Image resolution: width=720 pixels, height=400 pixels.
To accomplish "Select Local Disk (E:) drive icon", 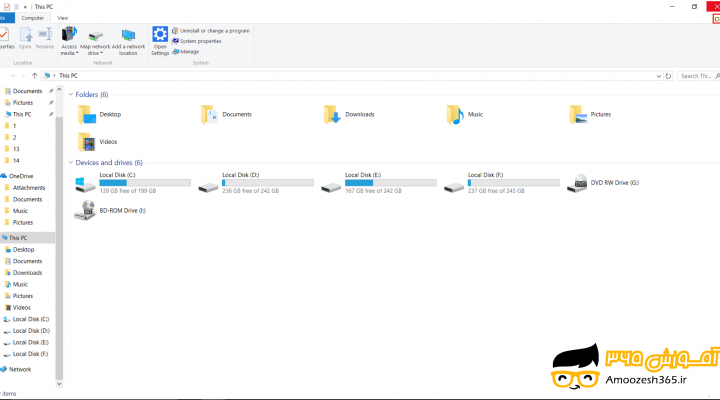I will [x=331, y=187].
